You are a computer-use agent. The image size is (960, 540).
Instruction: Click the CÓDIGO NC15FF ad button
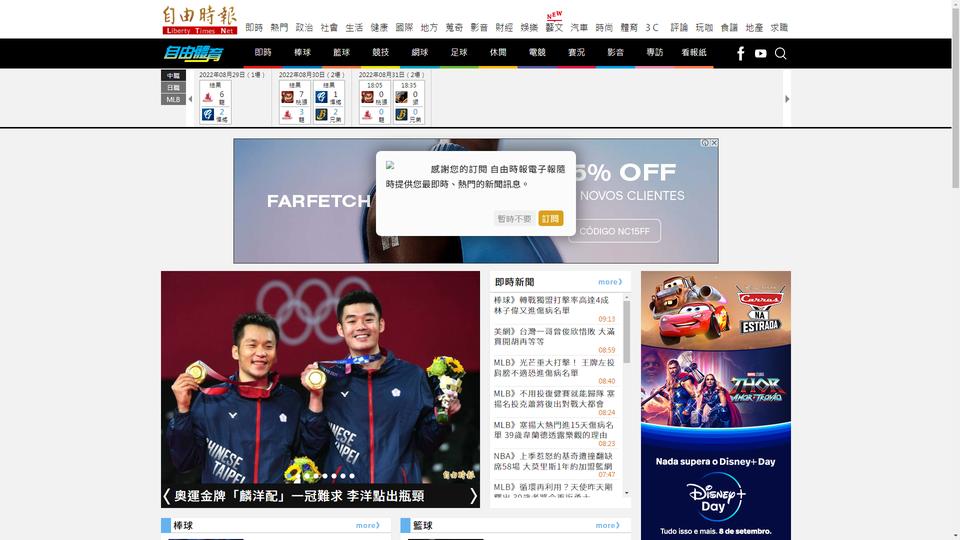(614, 231)
